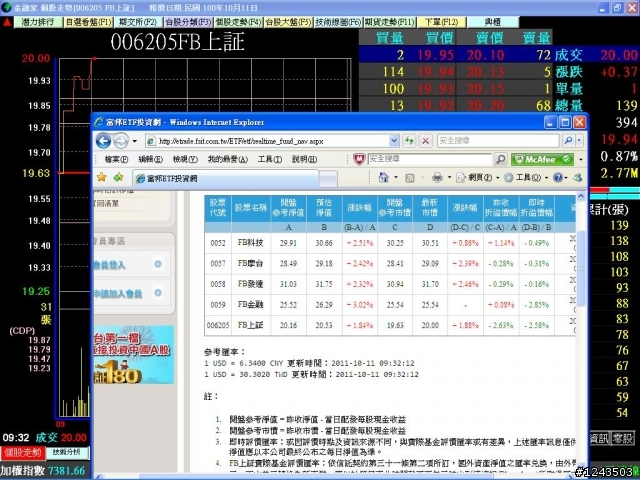This screenshot has width=640, height=480.
Task: Click the 申請加入會員 sidebar link
Action: click(118, 294)
